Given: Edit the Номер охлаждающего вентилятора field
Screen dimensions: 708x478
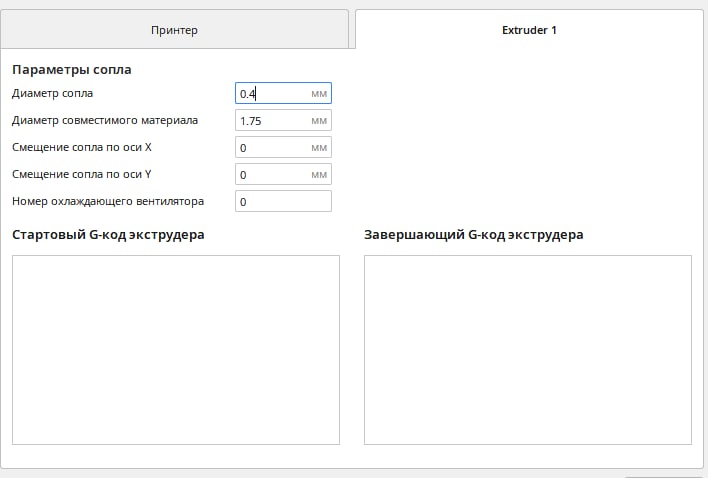Looking at the screenshot, I should click(283, 201).
